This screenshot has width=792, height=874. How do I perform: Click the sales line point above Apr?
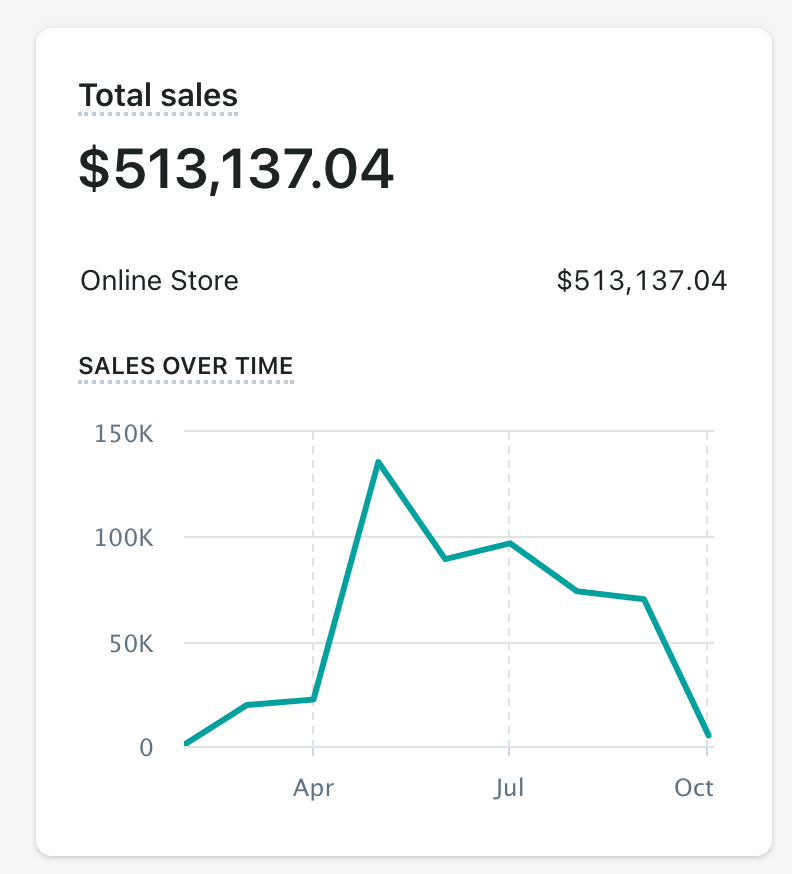[314, 699]
